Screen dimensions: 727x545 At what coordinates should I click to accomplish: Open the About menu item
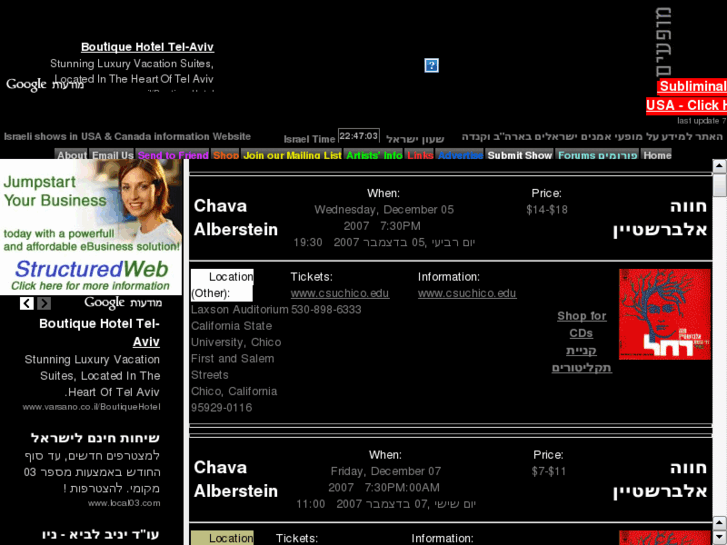point(71,155)
